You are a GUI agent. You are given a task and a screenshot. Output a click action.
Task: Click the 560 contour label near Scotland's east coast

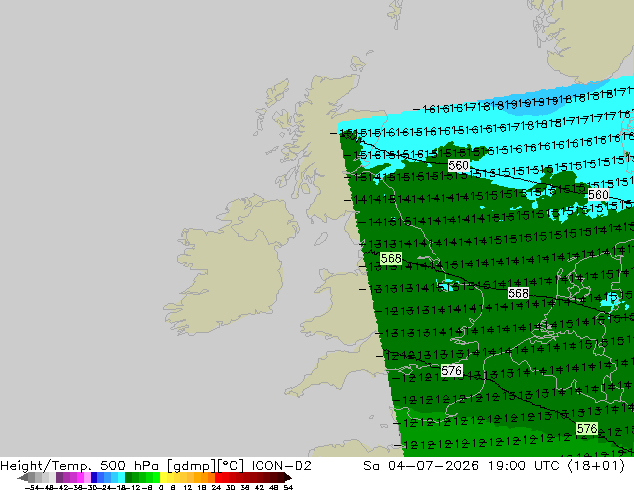pyautogui.click(x=458, y=165)
